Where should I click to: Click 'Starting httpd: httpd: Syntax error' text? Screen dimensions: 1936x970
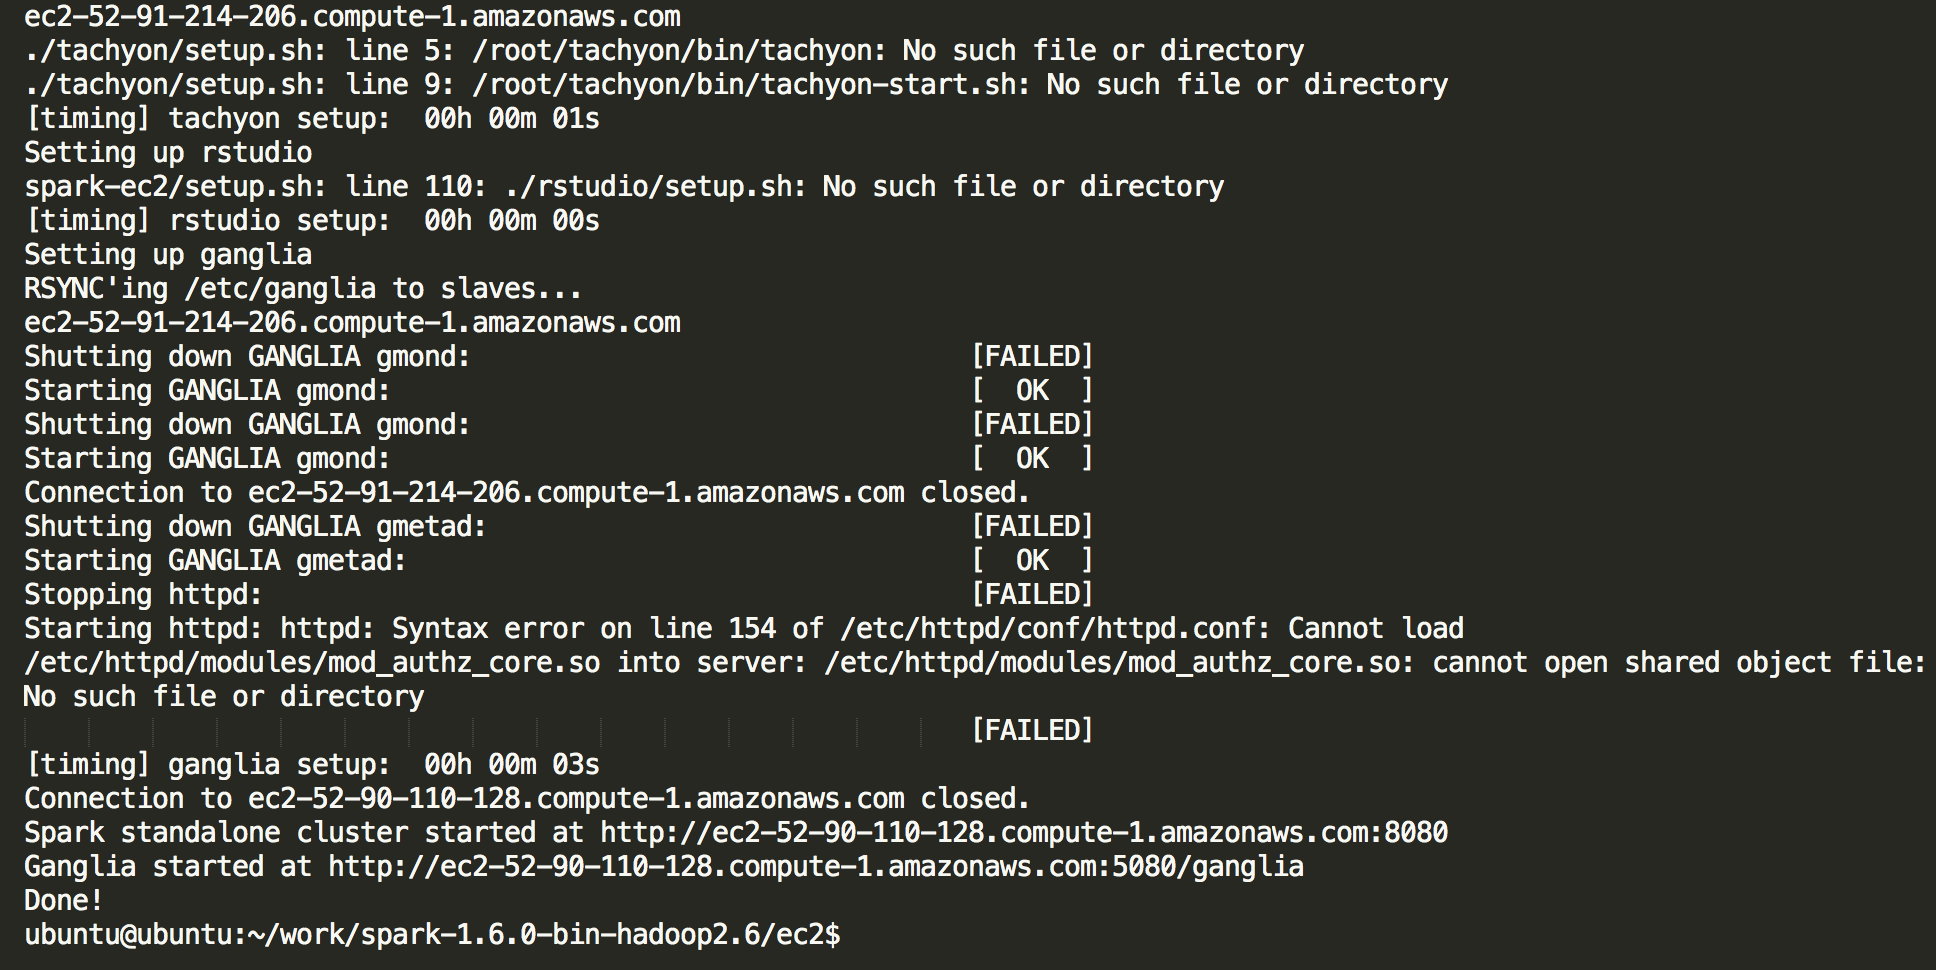click(304, 629)
